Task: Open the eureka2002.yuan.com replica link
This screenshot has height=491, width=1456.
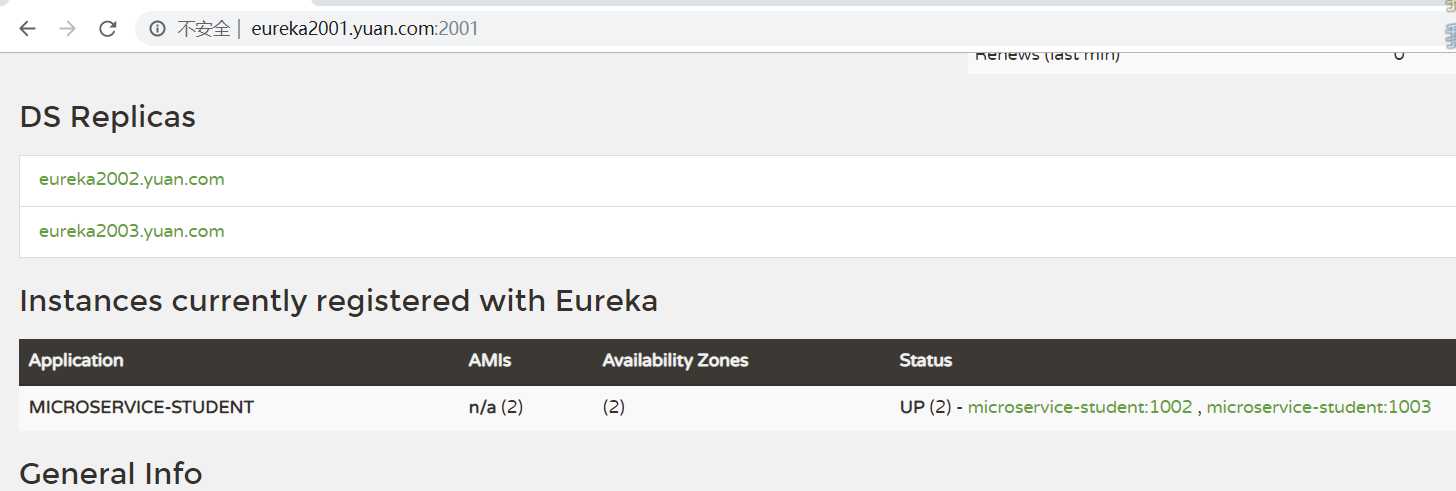Action: pyautogui.click(x=131, y=180)
